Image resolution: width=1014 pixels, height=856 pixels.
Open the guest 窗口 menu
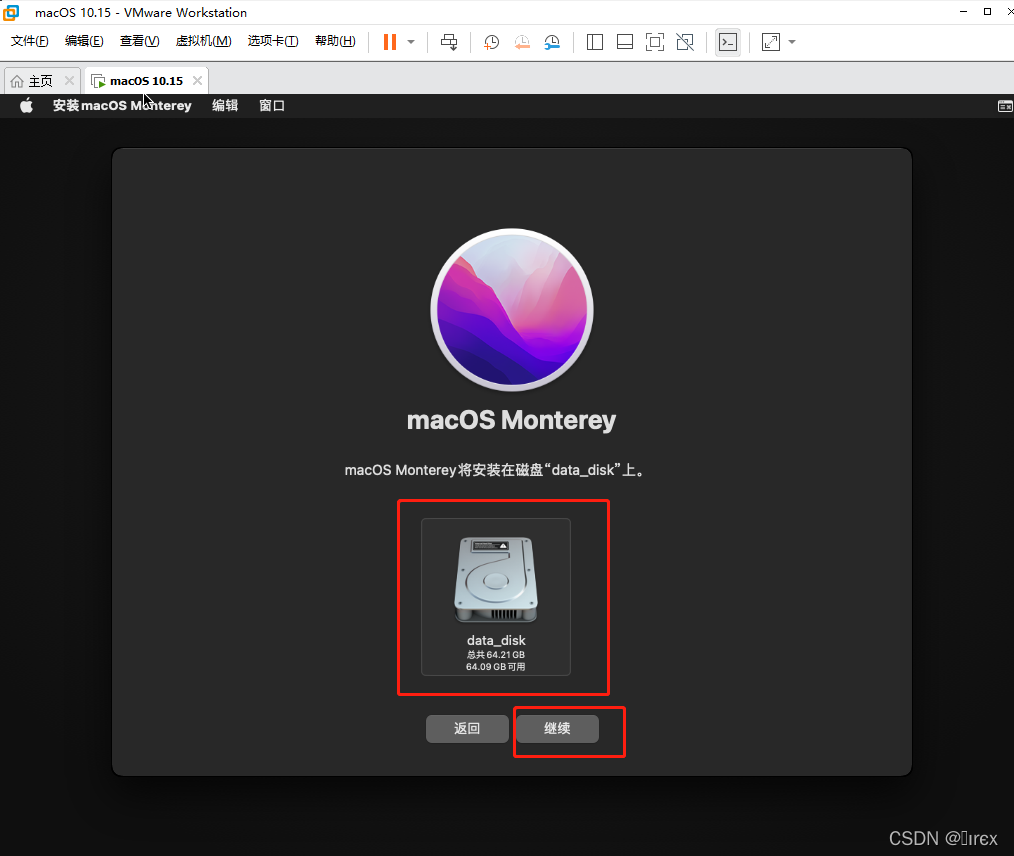point(272,105)
